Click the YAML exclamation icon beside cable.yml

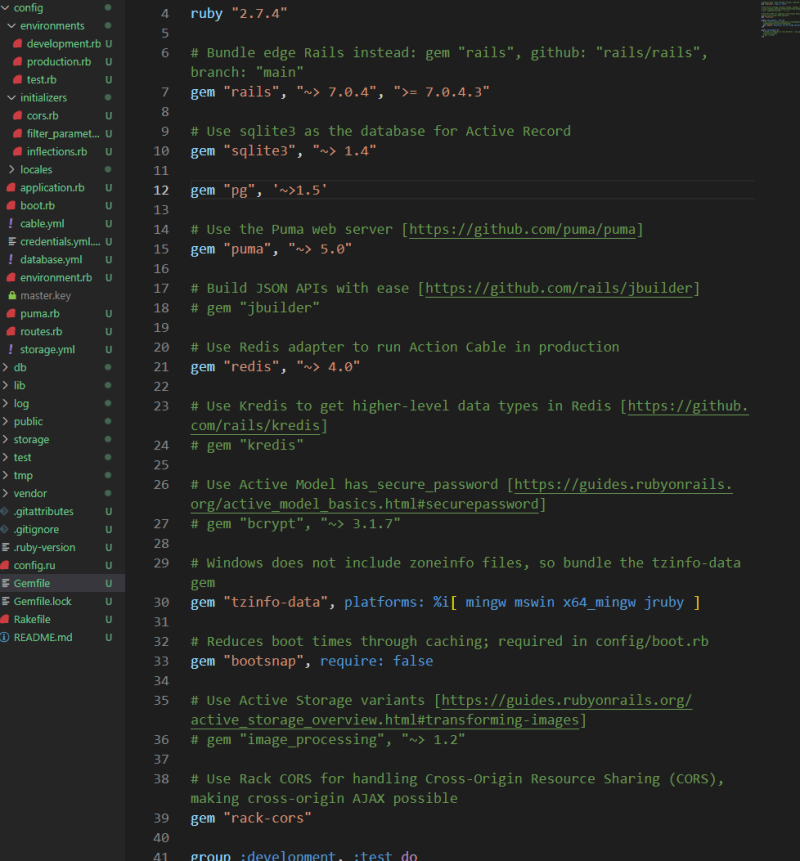pos(10,223)
